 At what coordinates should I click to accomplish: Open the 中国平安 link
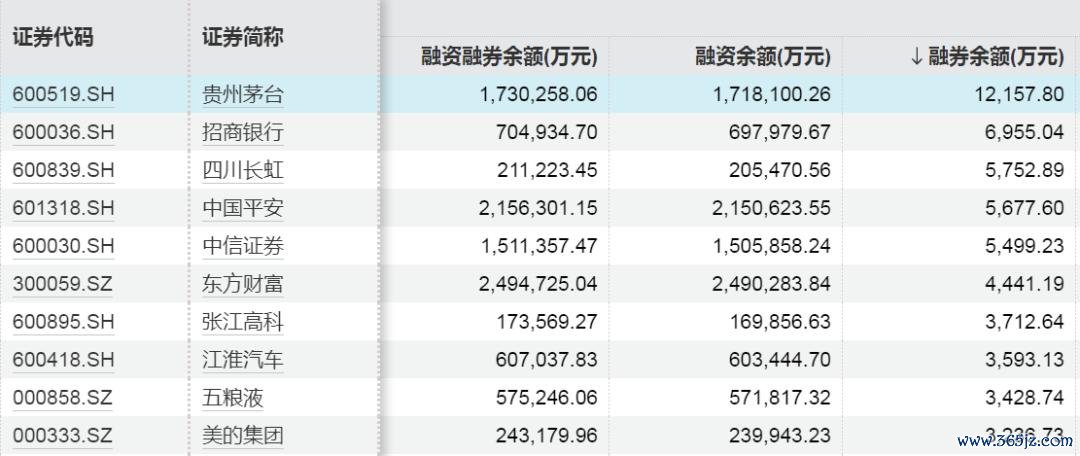242,208
